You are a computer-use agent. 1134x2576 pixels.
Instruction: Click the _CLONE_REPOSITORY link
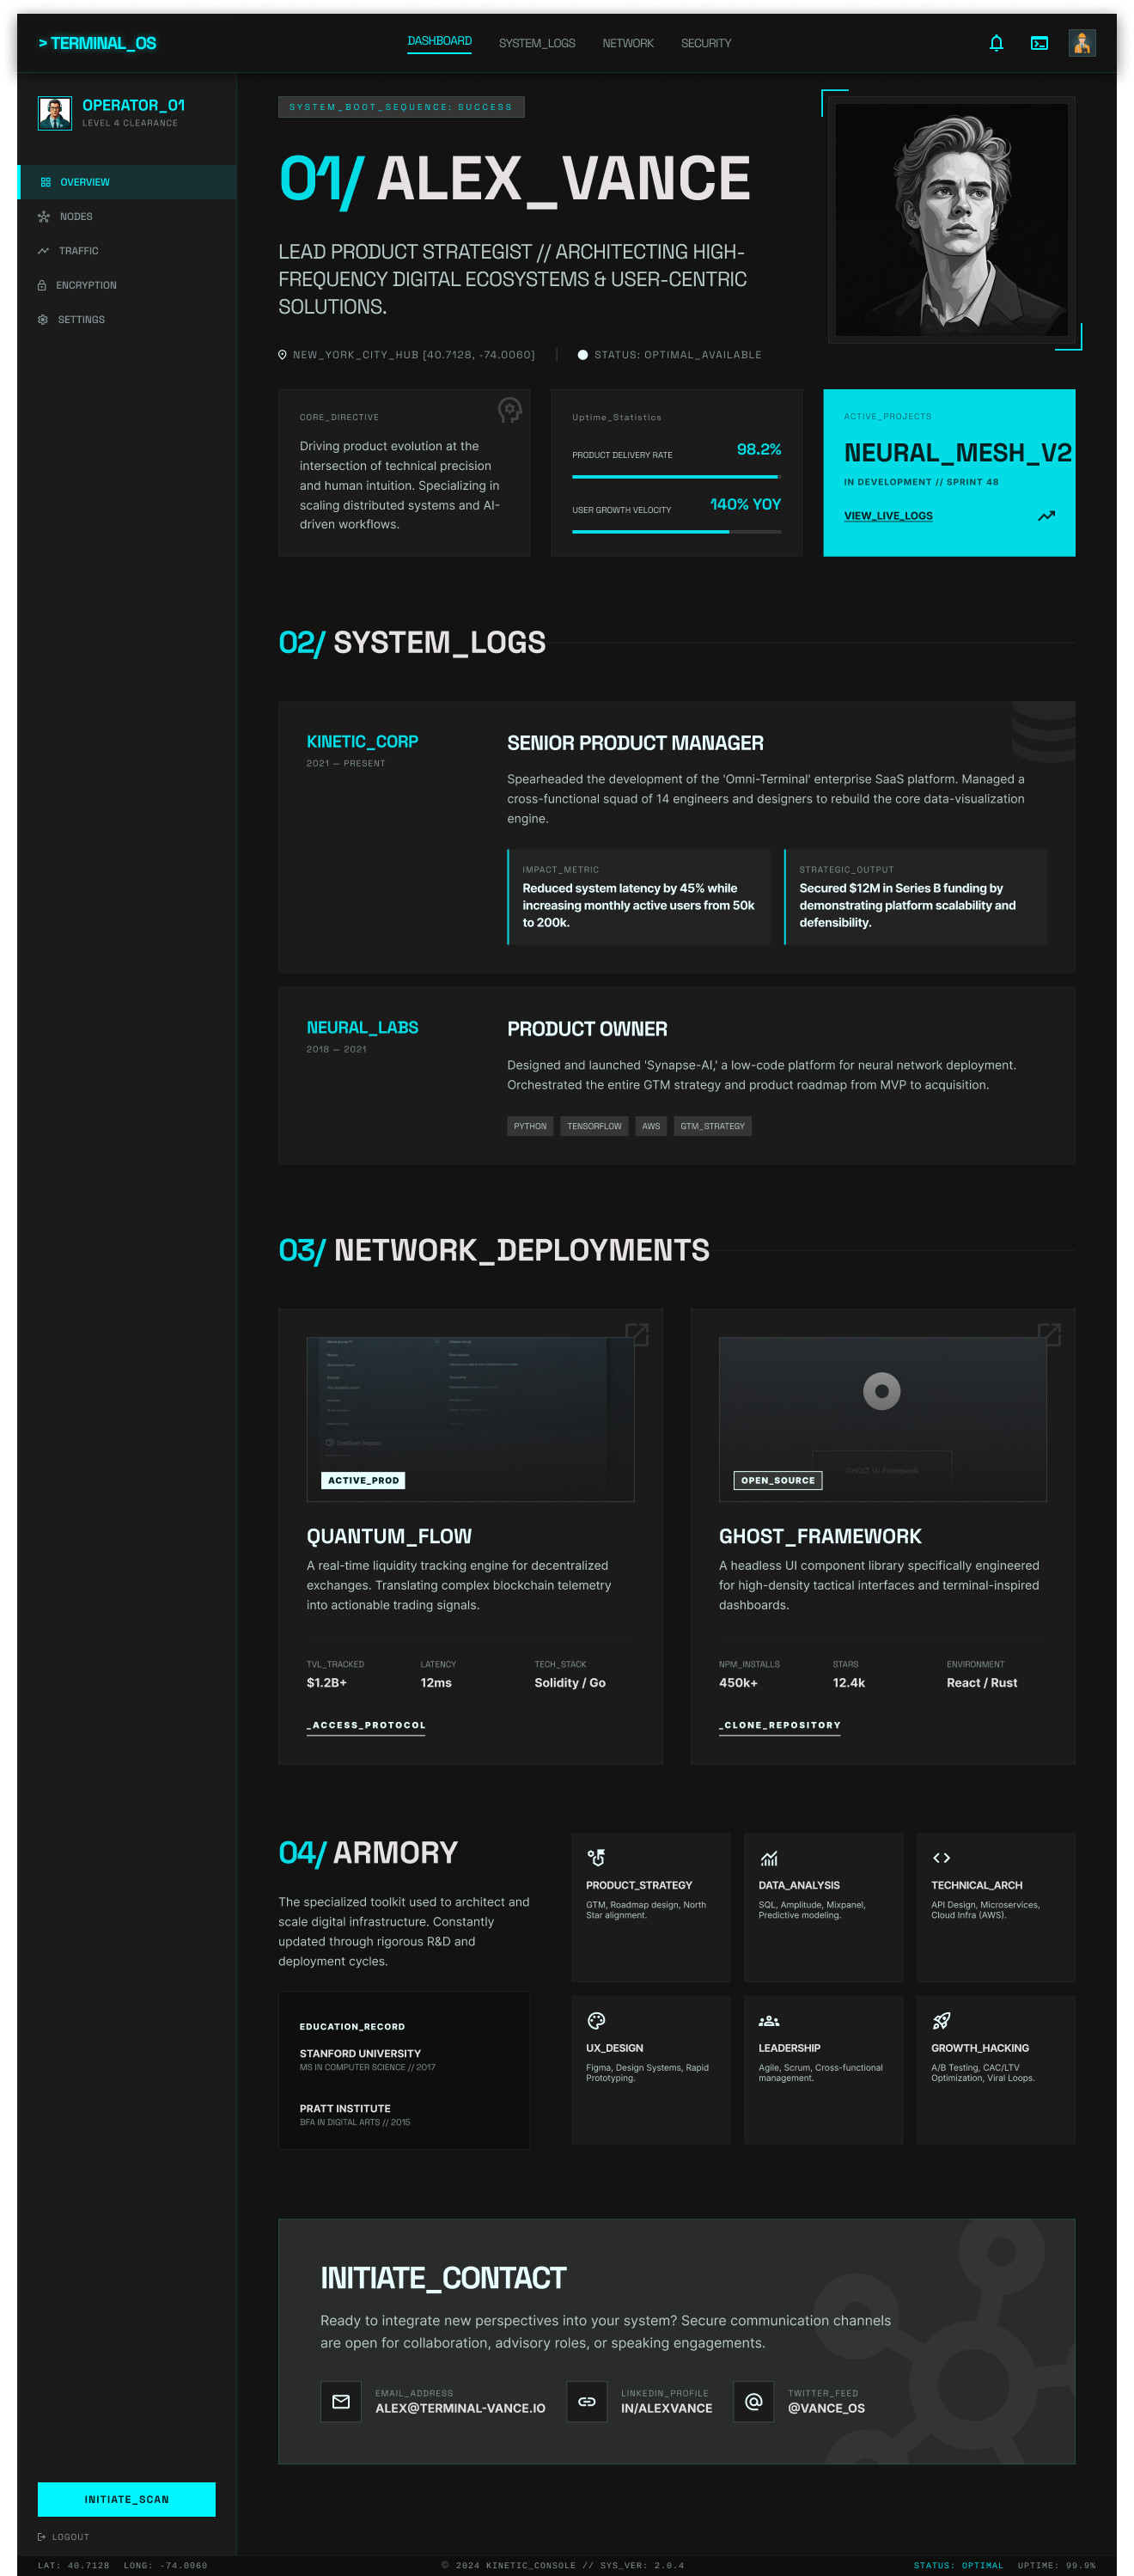[779, 1725]
